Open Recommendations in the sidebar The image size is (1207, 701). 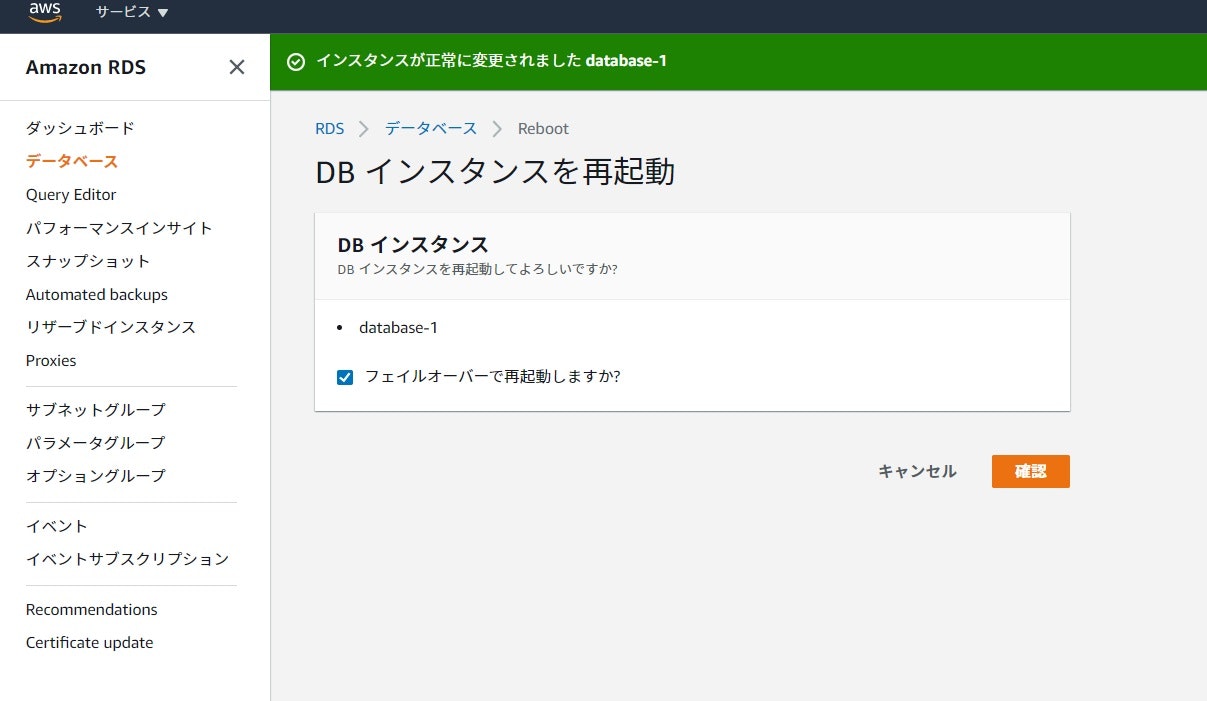pyautogui.click(x=92, y=610)
